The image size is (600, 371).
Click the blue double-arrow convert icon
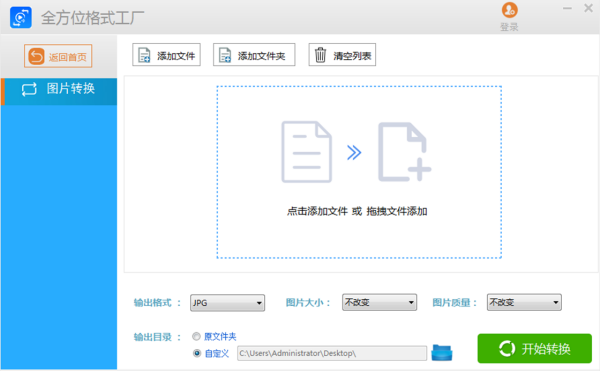click(x=354, y=152)
